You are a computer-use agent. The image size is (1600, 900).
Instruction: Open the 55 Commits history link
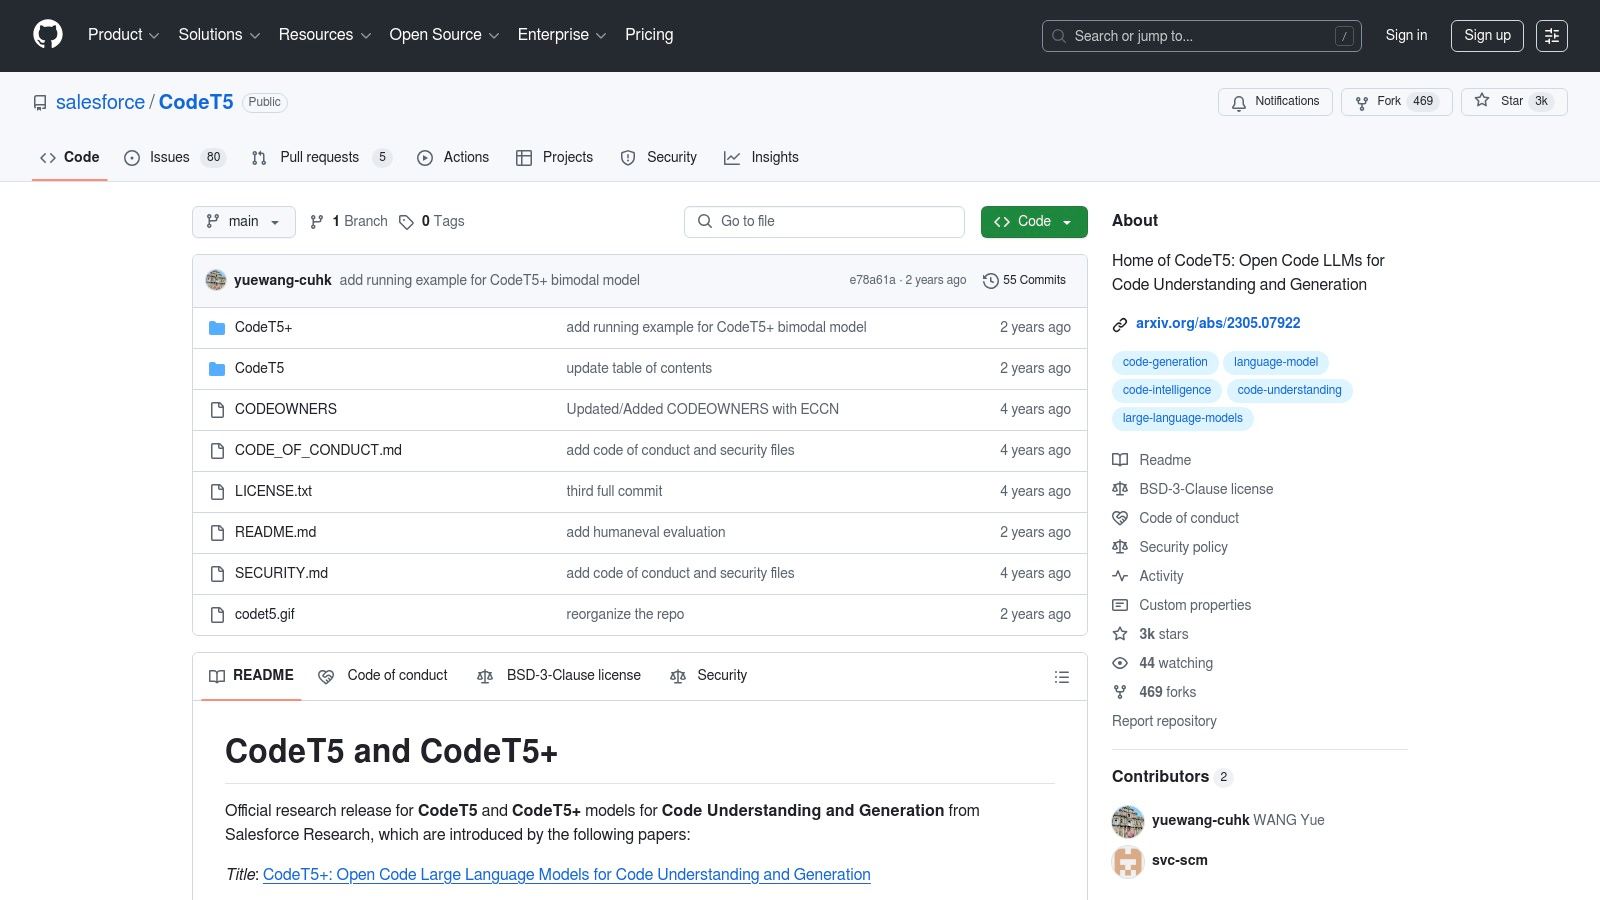[x=1025, y=281]
